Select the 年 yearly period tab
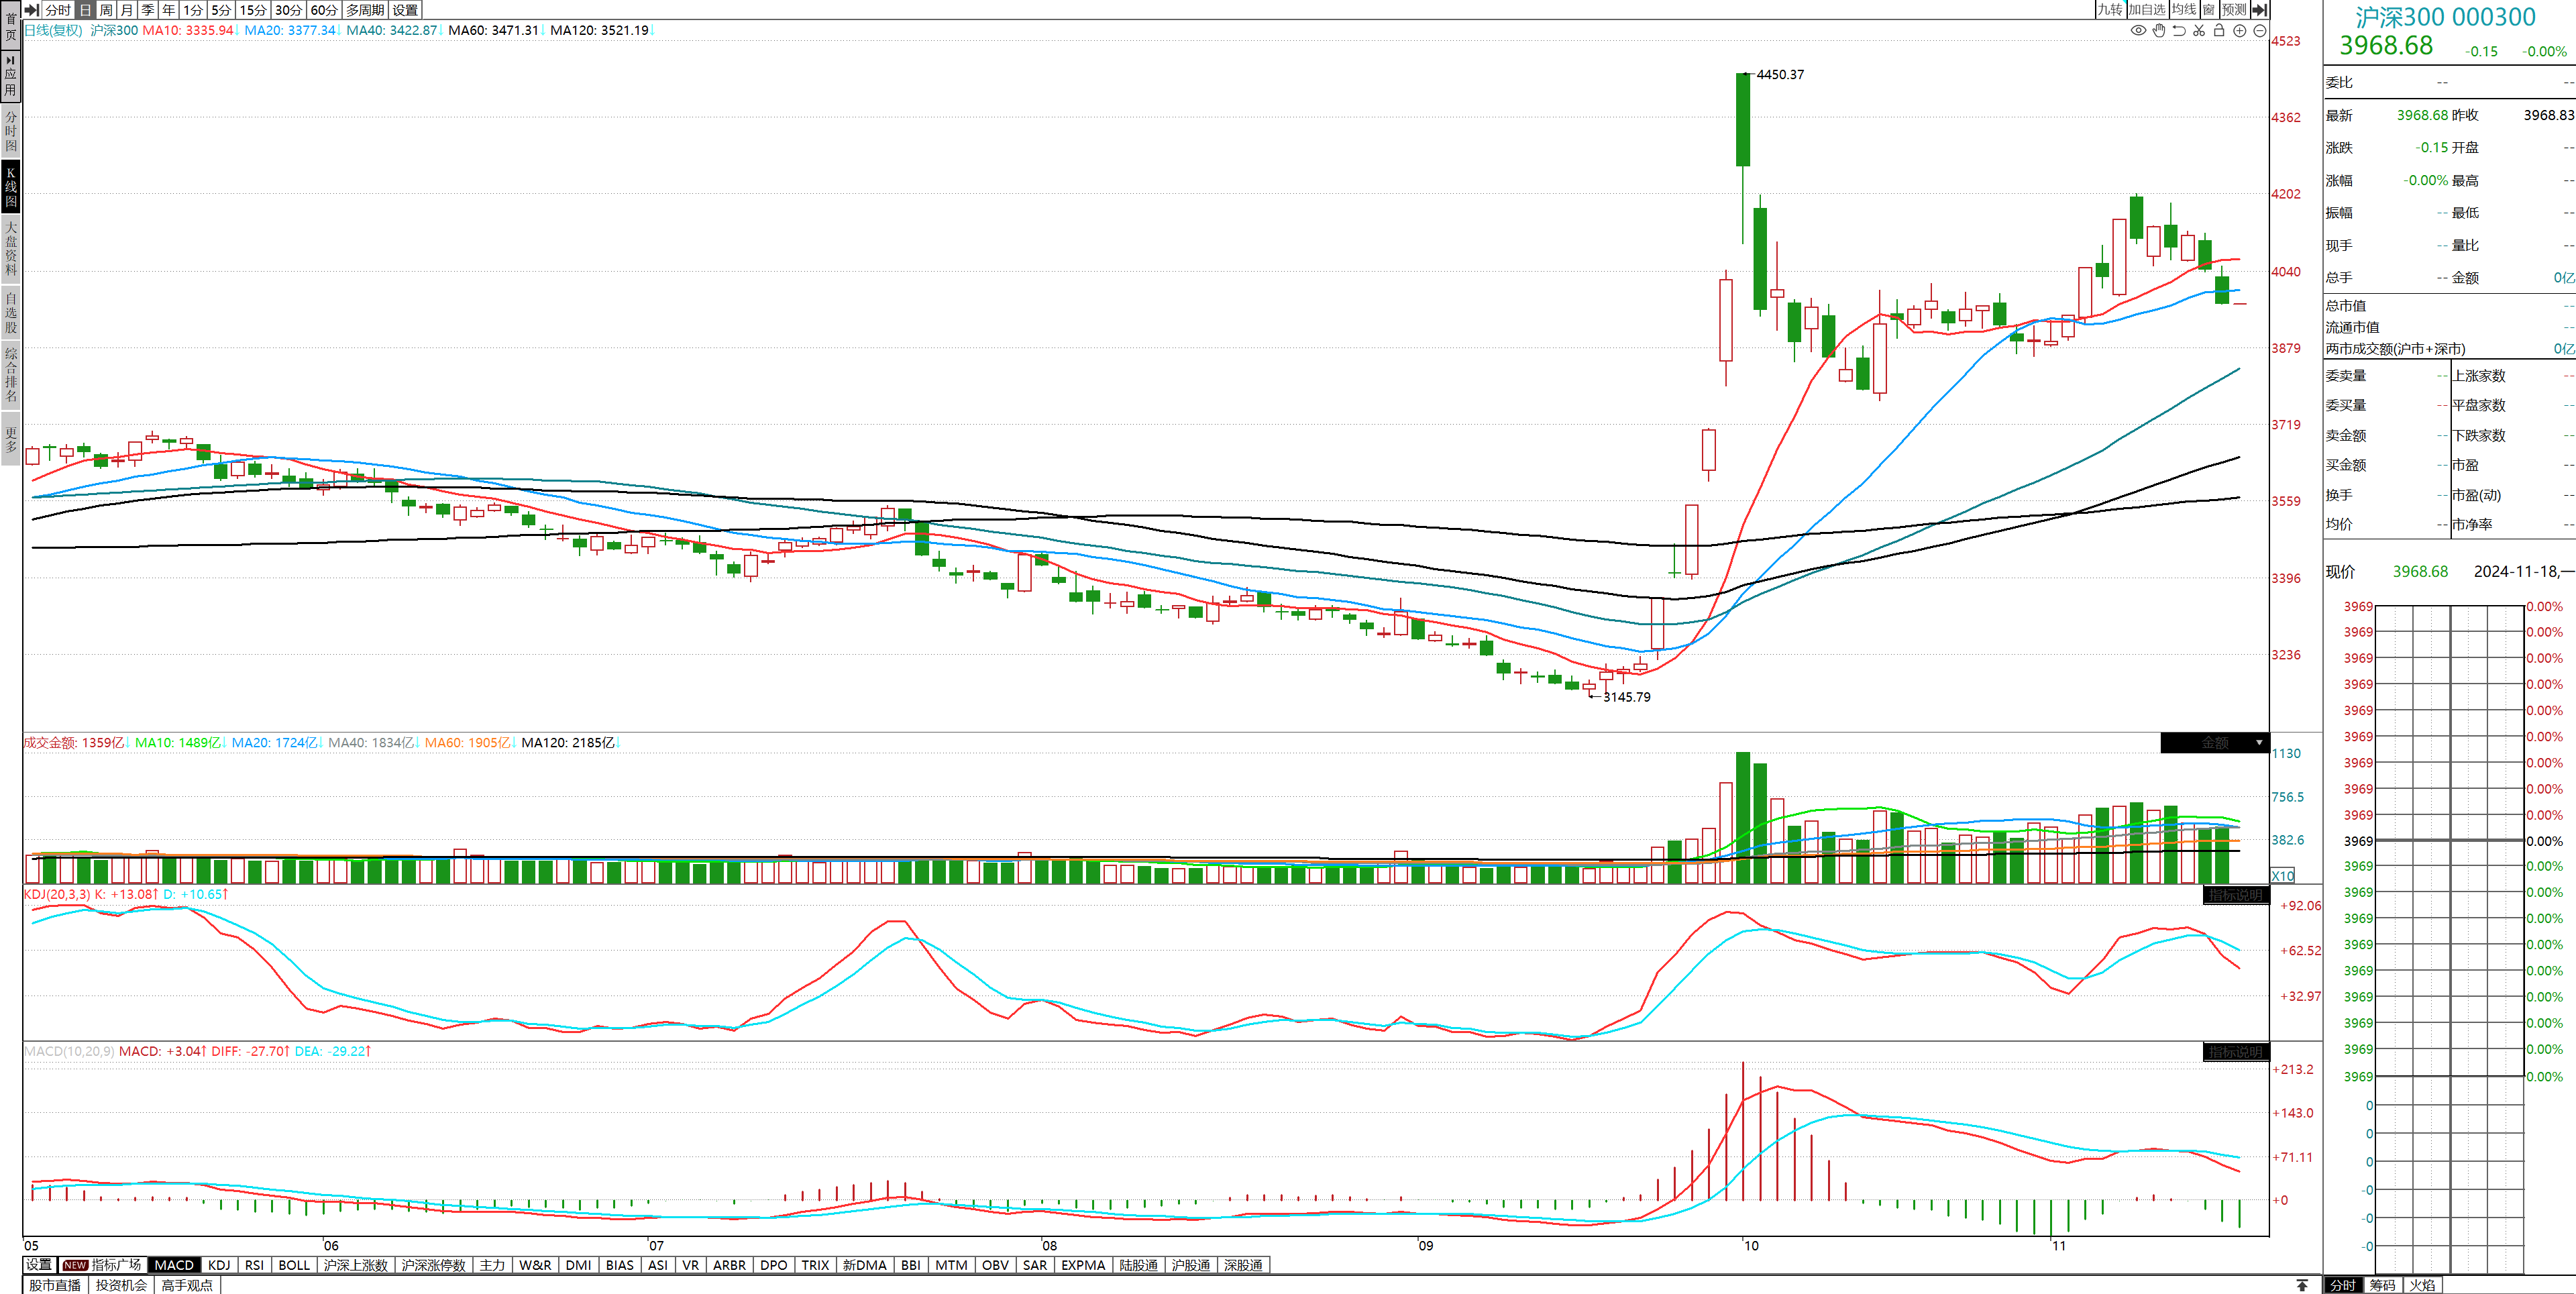The image size is (2576, 1294). (x=169, y=10)
